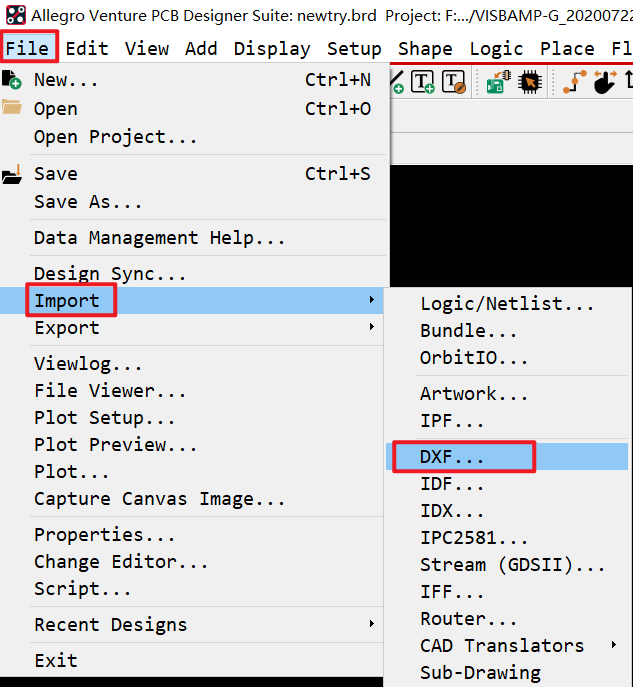Click the Add Text toolbar icon
This screenshot has width=633, height=687.
click(423, 83)
